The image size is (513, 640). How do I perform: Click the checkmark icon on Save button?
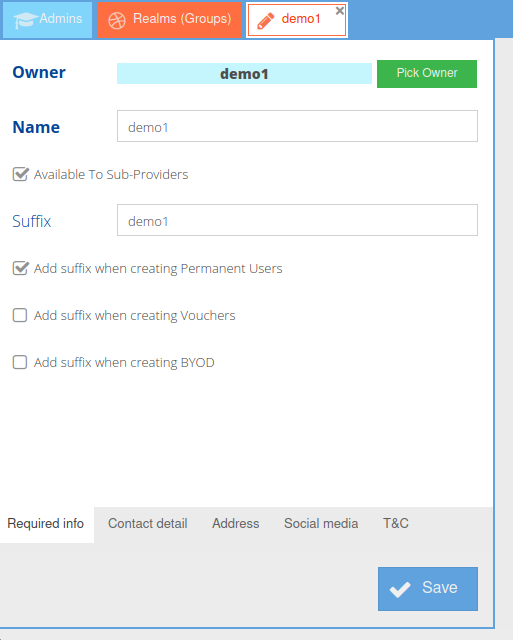(400, 589)
